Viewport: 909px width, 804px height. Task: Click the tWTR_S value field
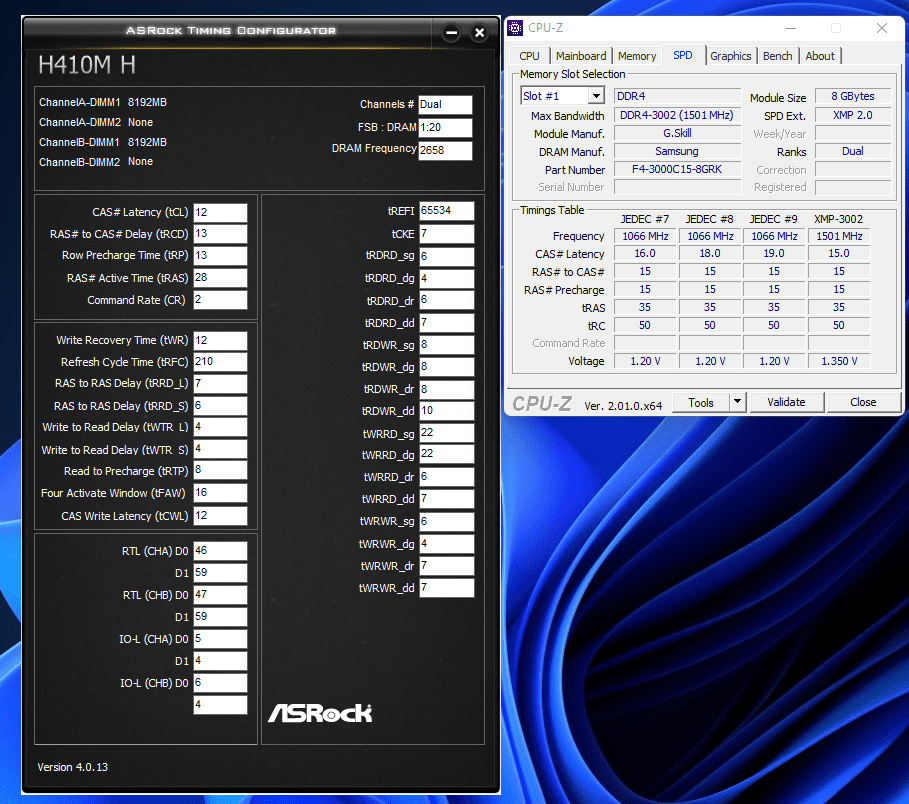click(x=220, y=449)
